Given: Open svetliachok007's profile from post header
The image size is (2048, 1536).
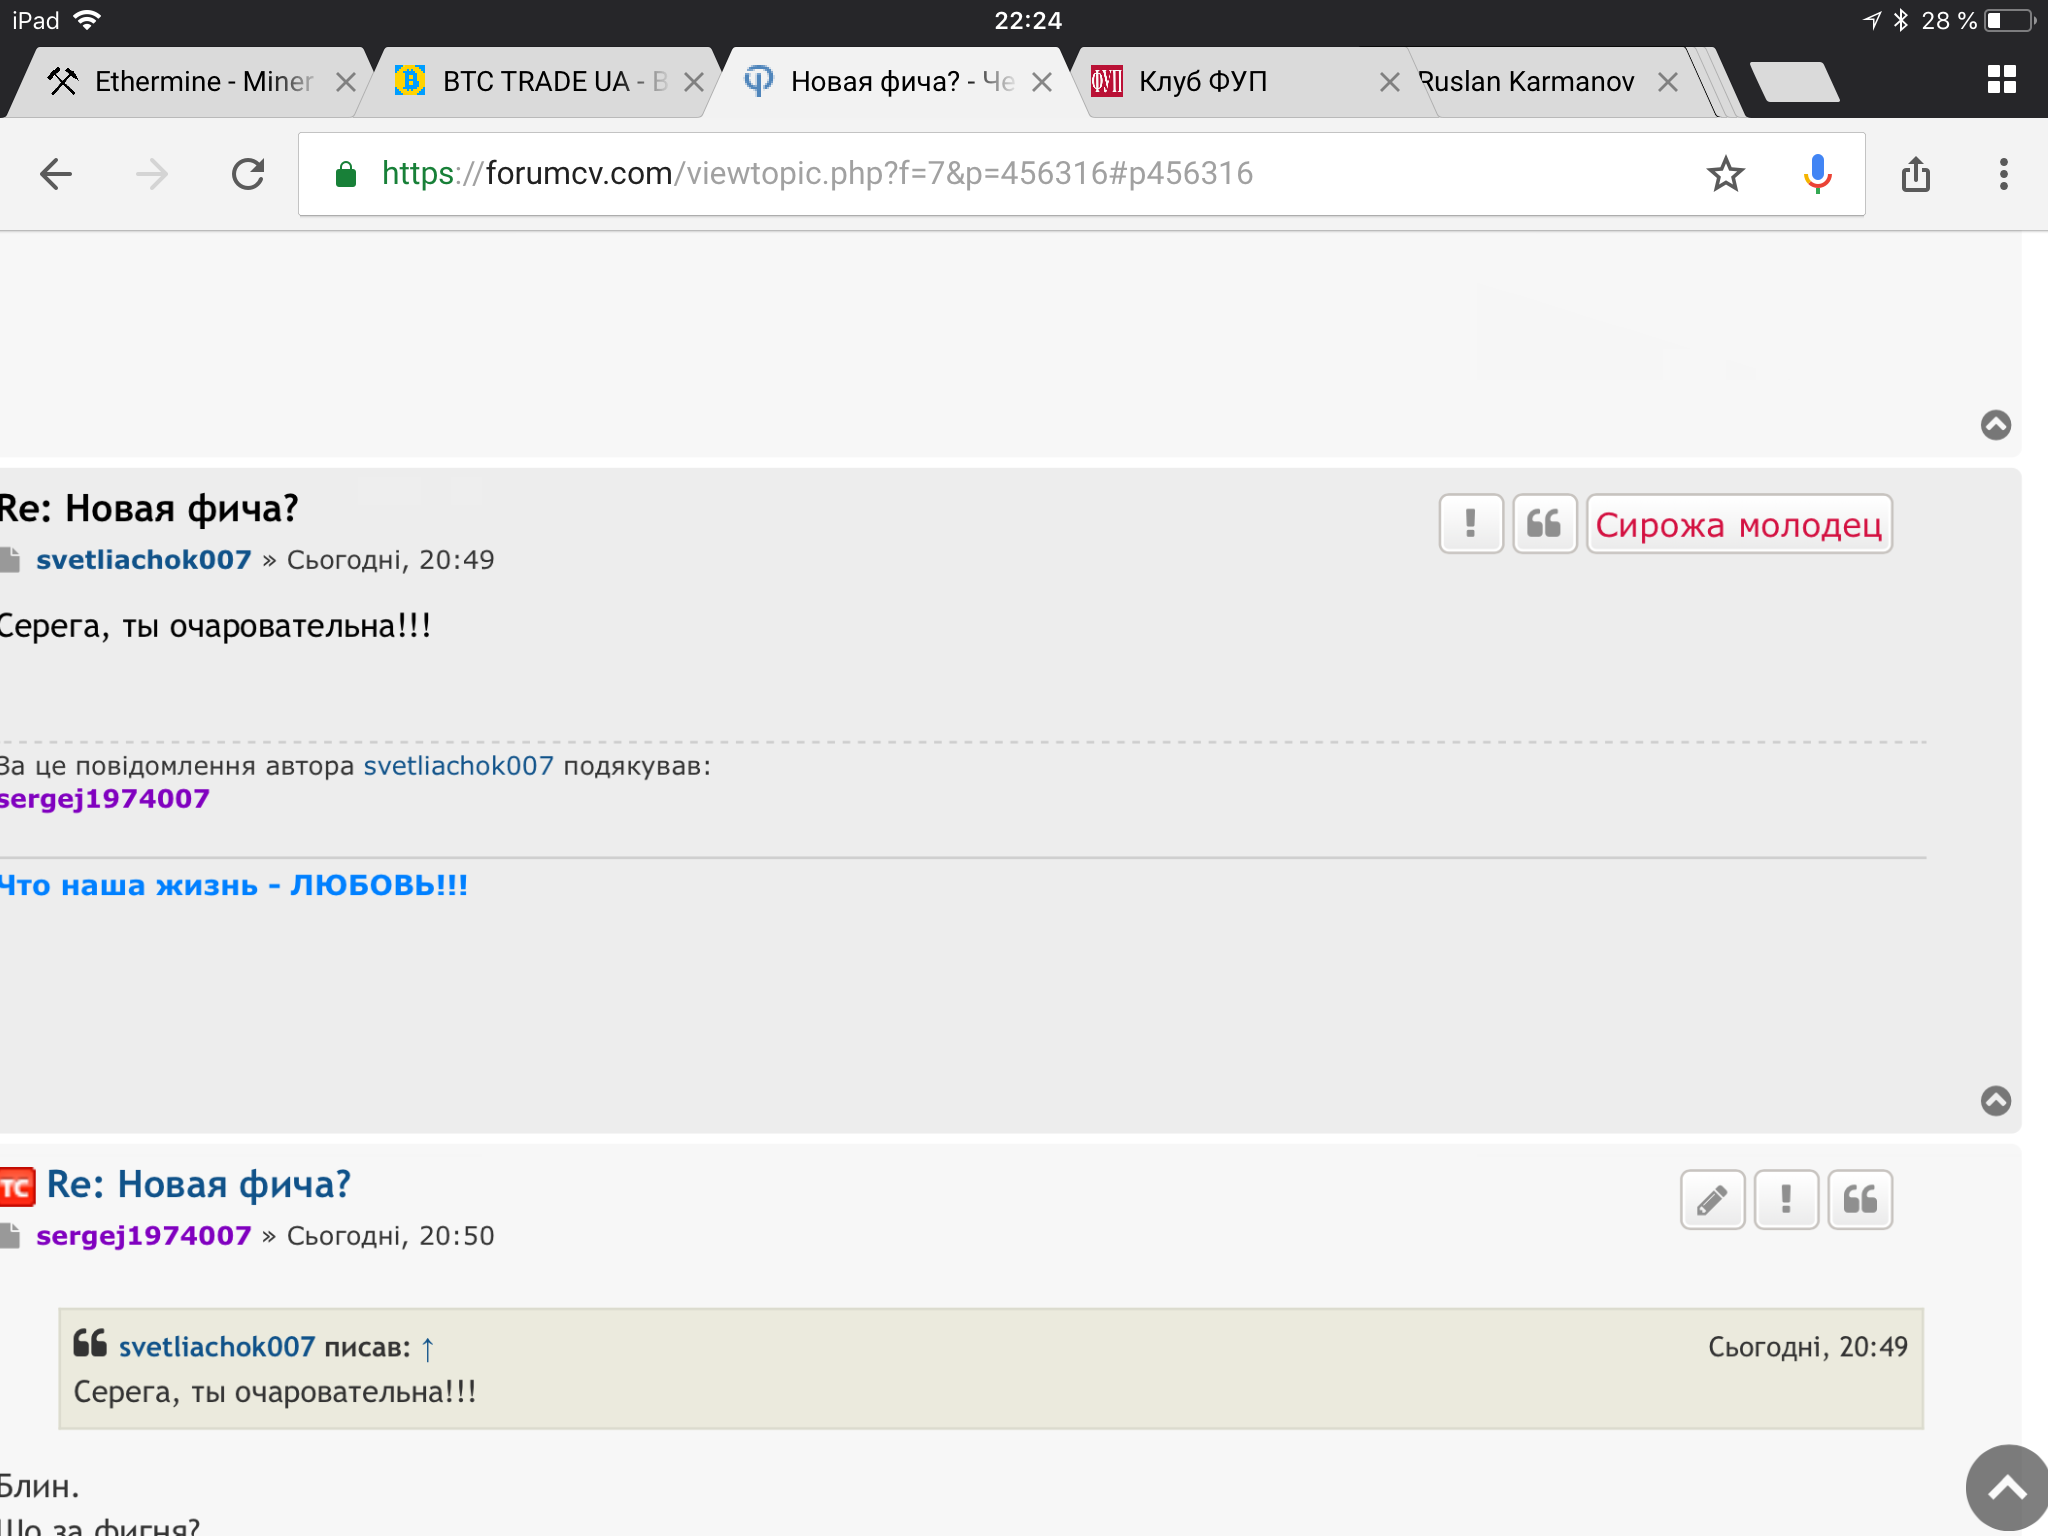Looking at the screenshot, I should [144, 560].
